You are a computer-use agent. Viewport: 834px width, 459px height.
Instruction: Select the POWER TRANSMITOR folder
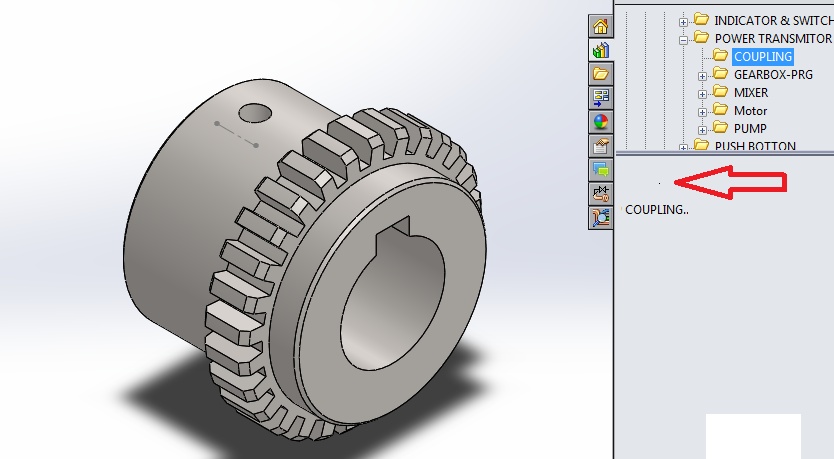coord(773,38)
